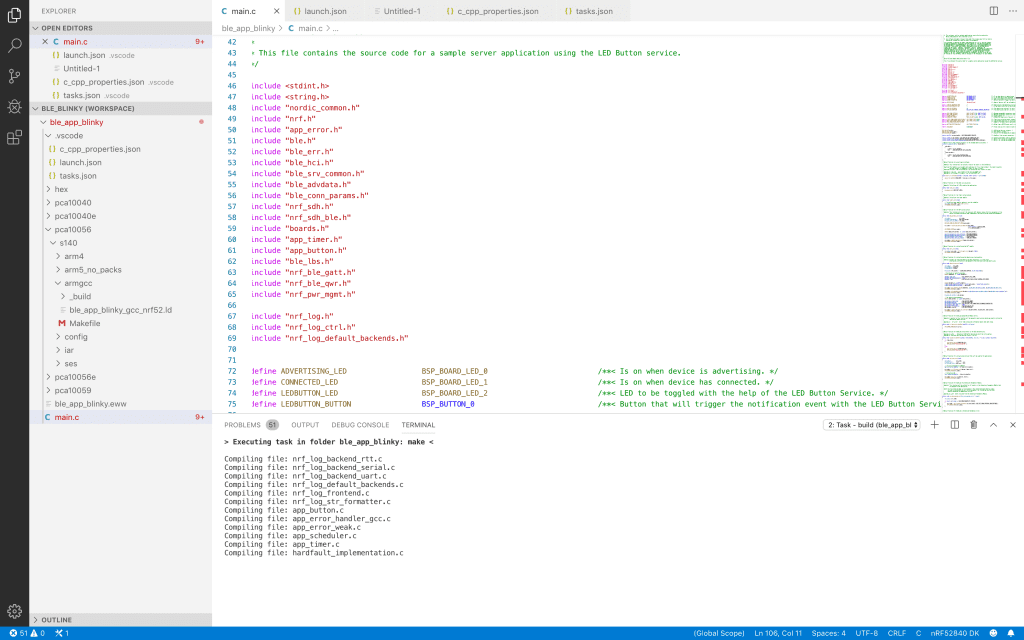Select the Terminal panel tab
Image resolution: width=1024 pixels, height=640 pixels.
pos(418,425)
